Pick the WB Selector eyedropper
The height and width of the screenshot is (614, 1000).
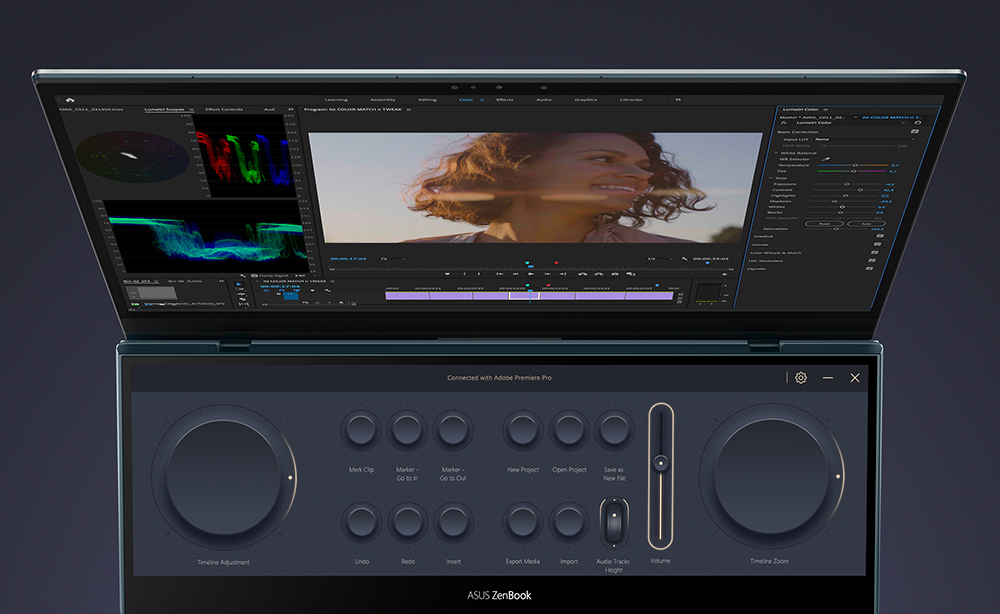pos(826,158)
